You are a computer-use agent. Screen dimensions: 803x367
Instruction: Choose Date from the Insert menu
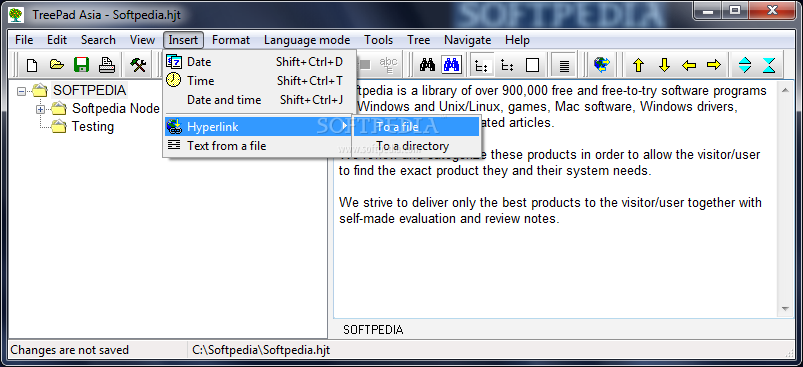click(259, 62)
